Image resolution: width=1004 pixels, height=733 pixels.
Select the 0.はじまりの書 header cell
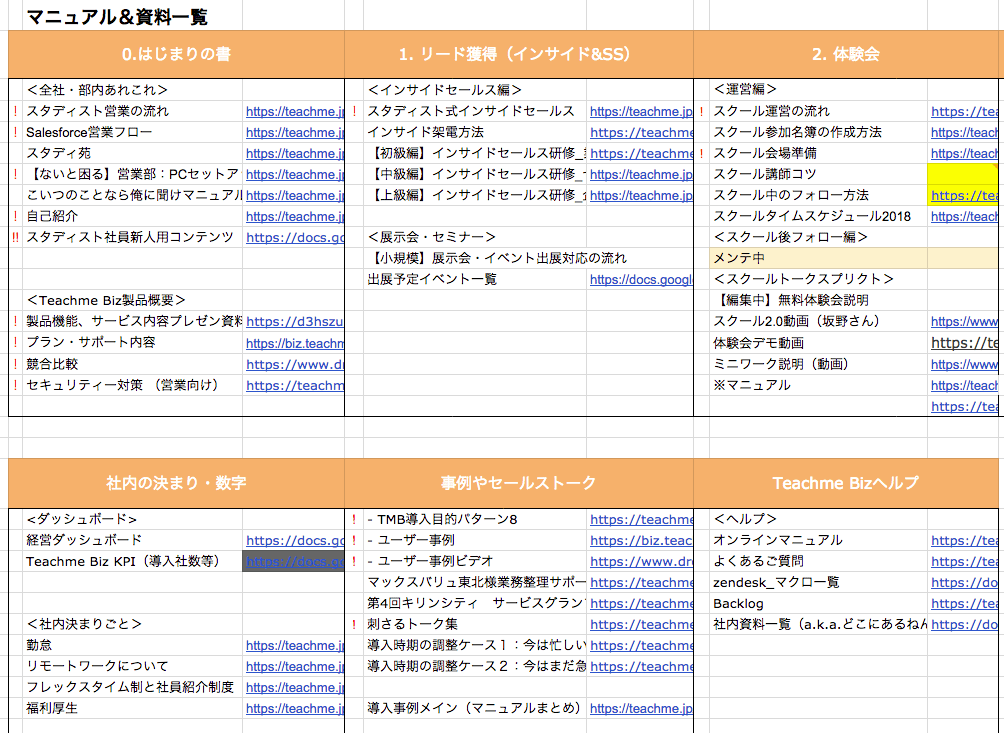tap(176, 54)
